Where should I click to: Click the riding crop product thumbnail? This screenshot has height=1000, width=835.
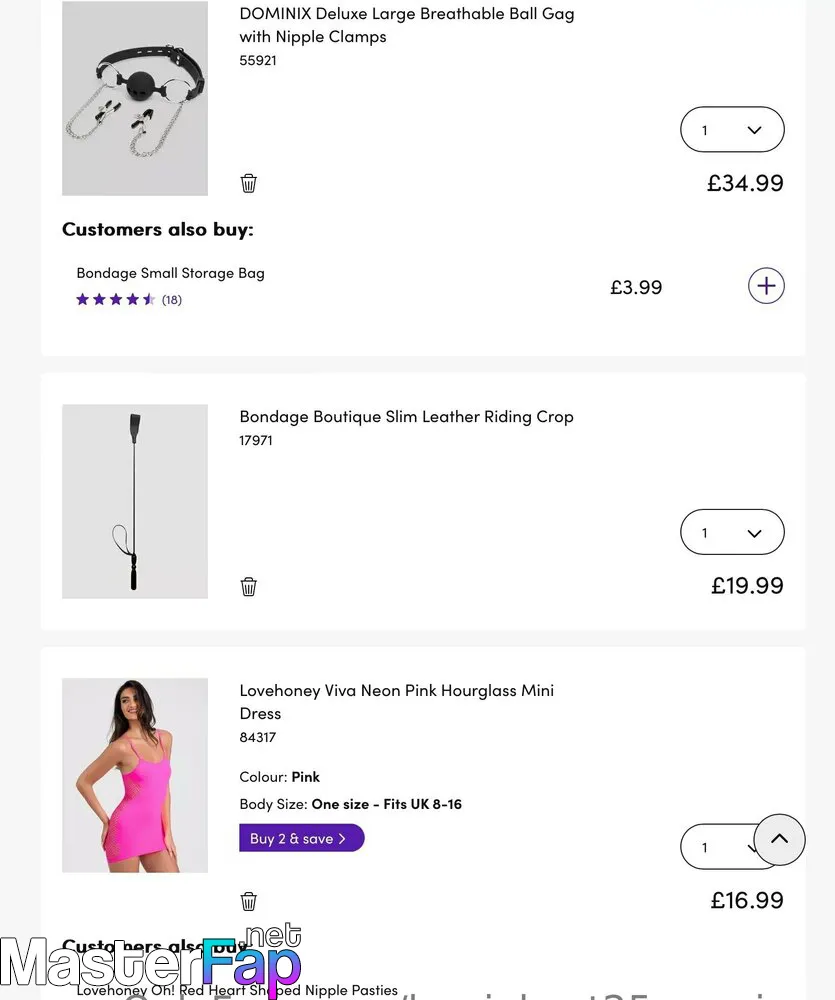pos(135,501)
